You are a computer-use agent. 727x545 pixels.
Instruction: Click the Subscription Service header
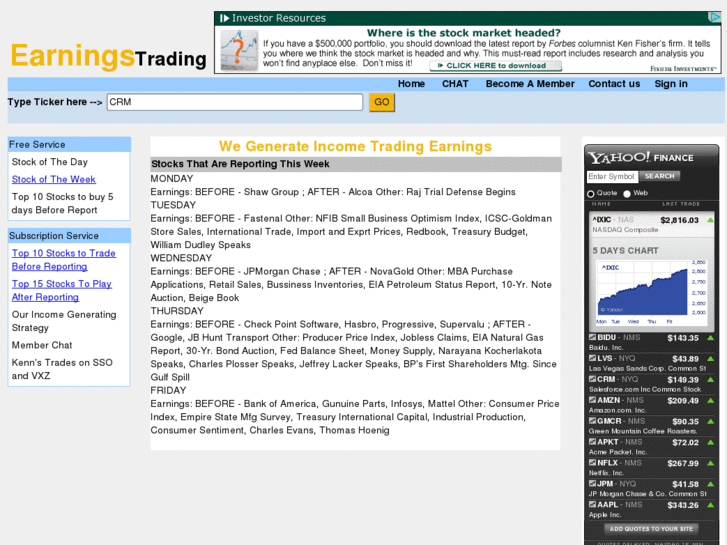(x=69, y=236)
